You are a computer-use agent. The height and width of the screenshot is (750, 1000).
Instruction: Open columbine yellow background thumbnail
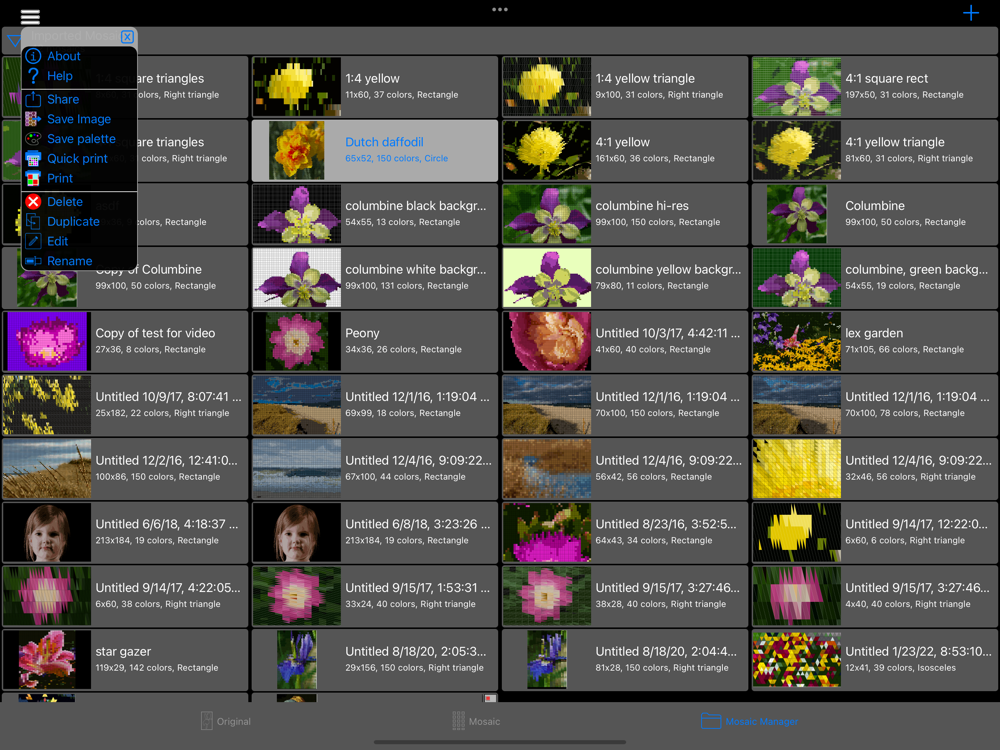pyautogui.click(x=547, y=278)
